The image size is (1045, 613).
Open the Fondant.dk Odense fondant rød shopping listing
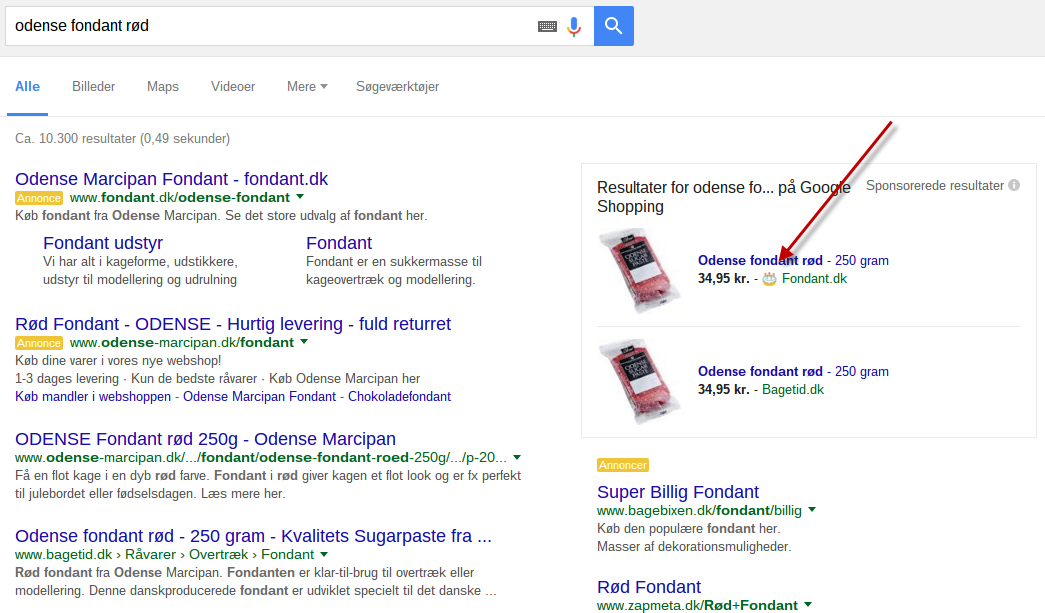(793, 261)
